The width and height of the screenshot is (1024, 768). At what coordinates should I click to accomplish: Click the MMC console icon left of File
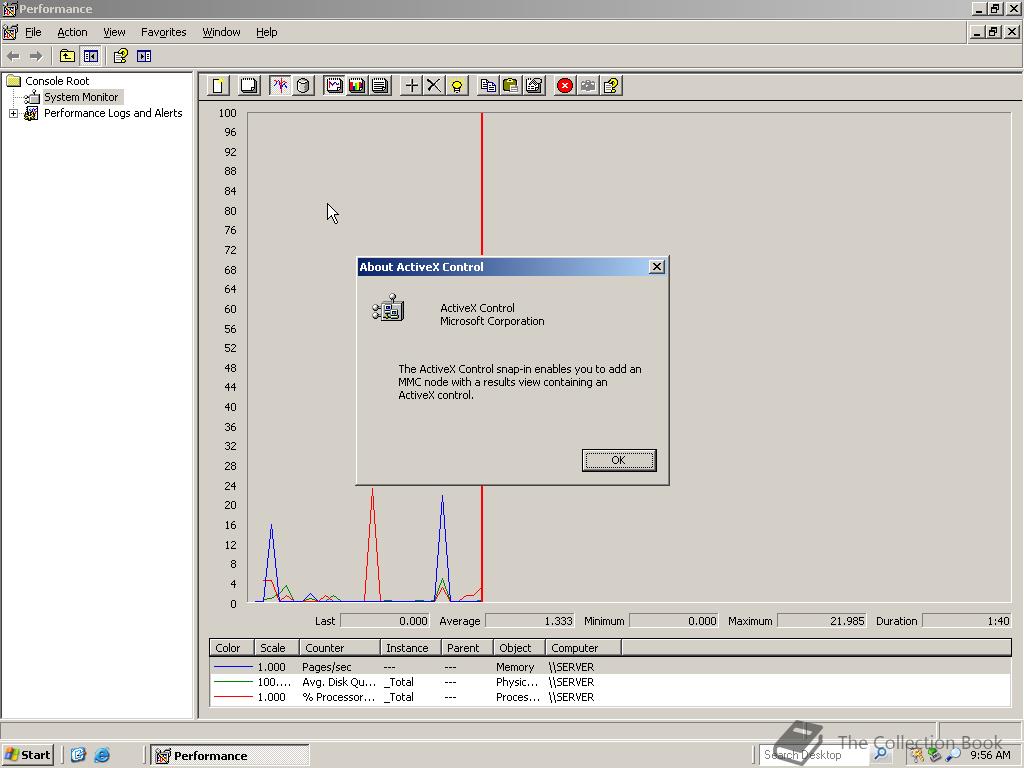pos(10,32)
